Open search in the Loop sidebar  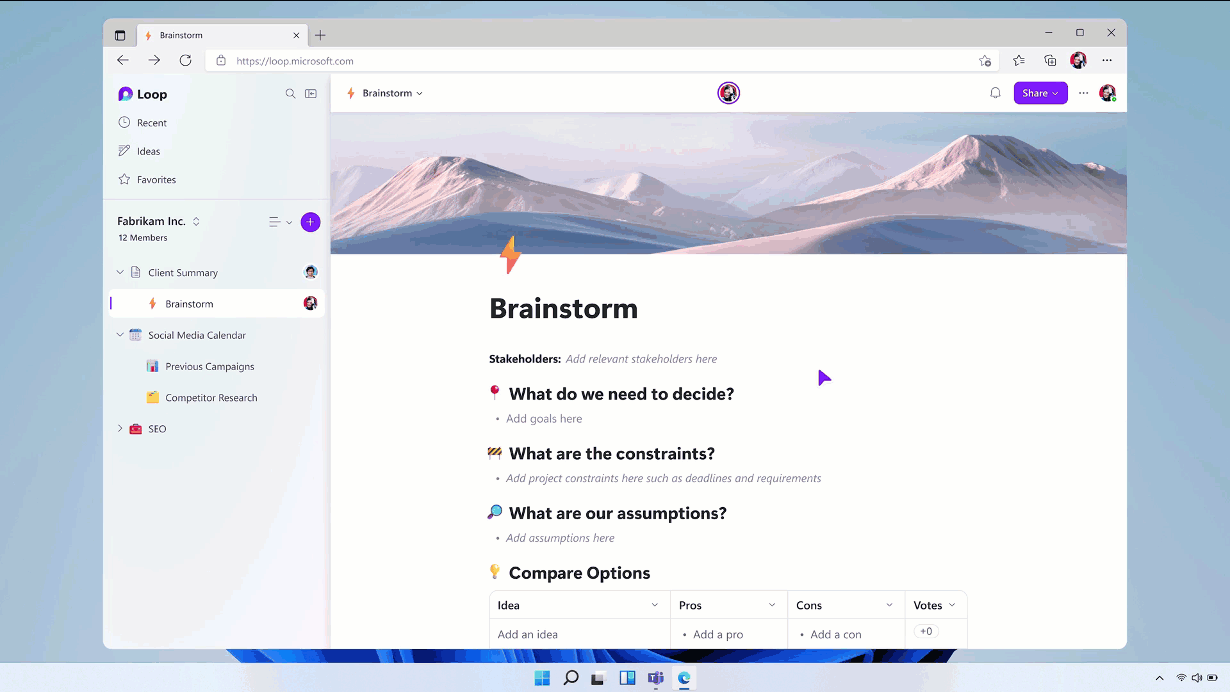(290, 93)
